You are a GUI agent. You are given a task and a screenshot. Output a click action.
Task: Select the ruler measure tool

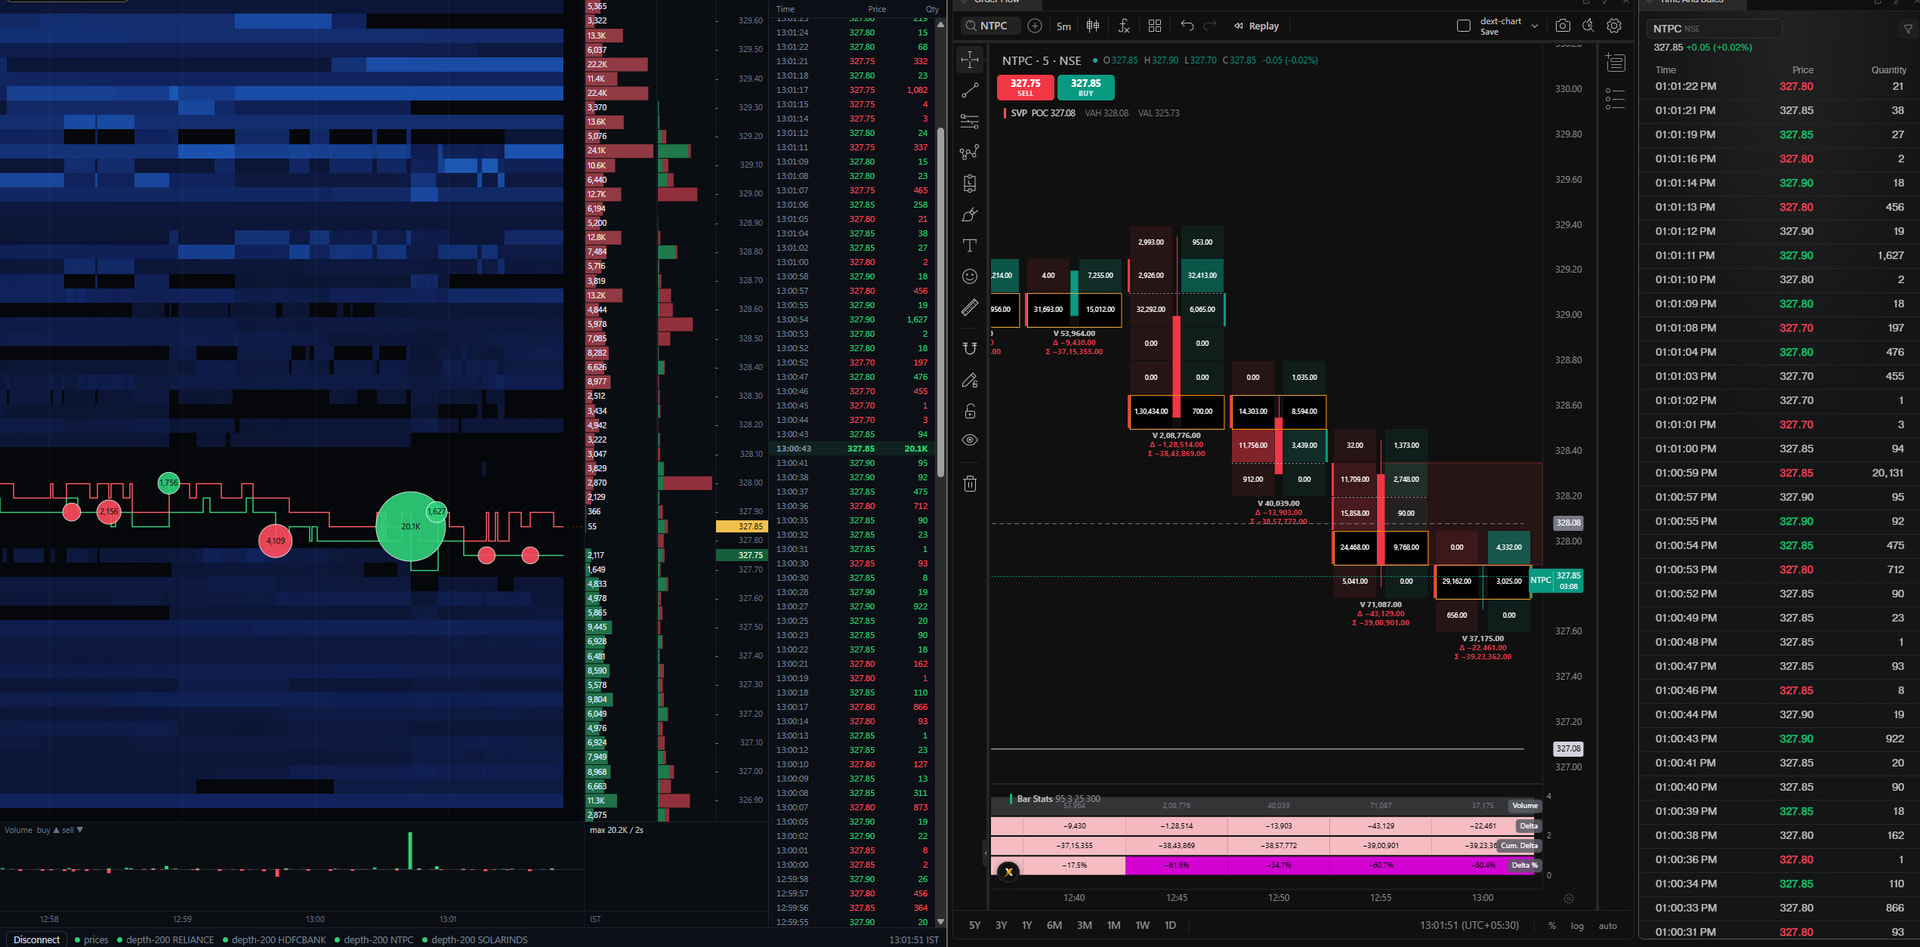(x=970, y=308)
